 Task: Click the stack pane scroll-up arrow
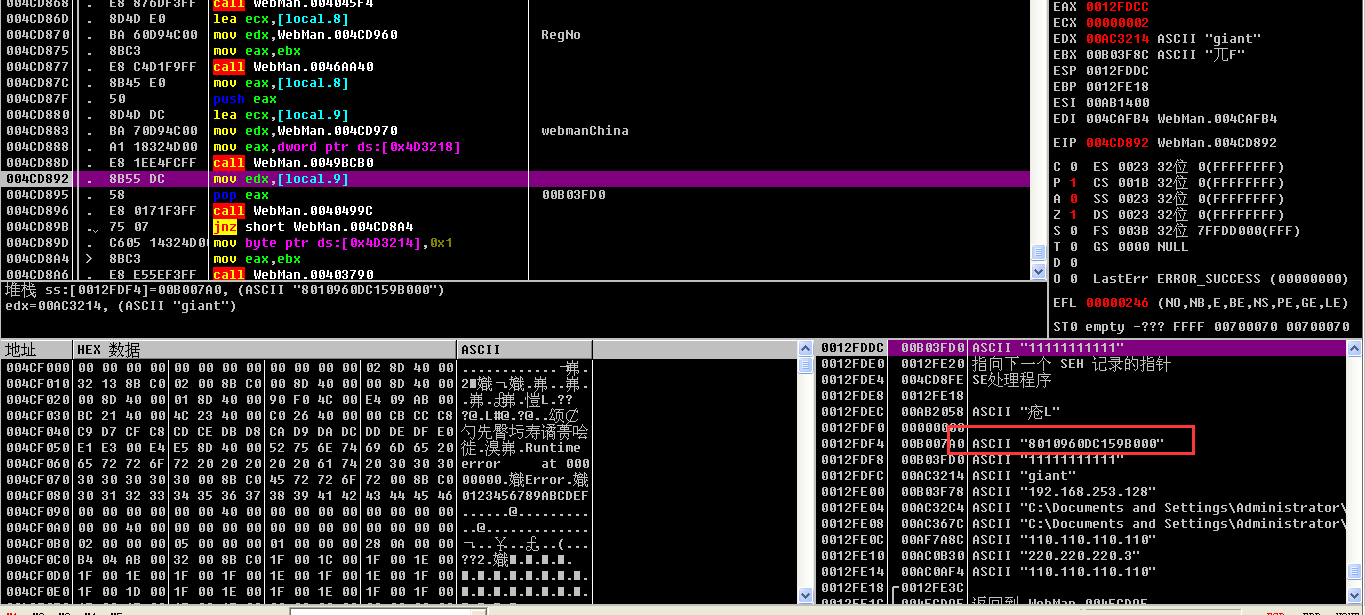tap(1354, 348)
